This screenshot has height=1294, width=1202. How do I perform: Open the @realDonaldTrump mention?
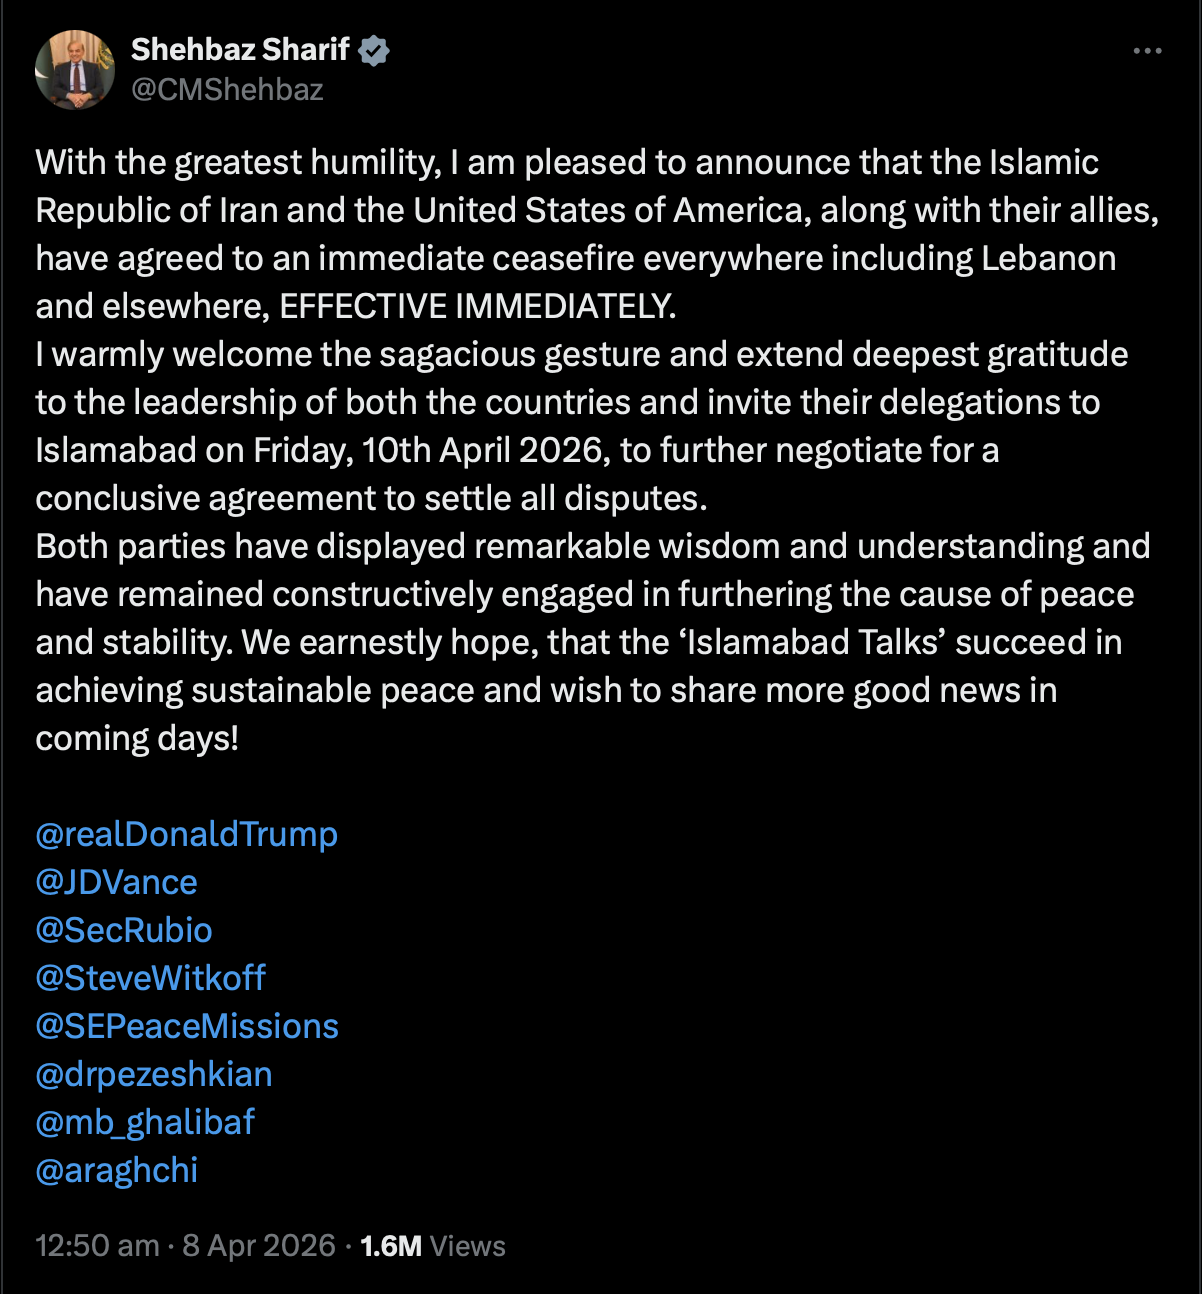[x=186, y=834]
